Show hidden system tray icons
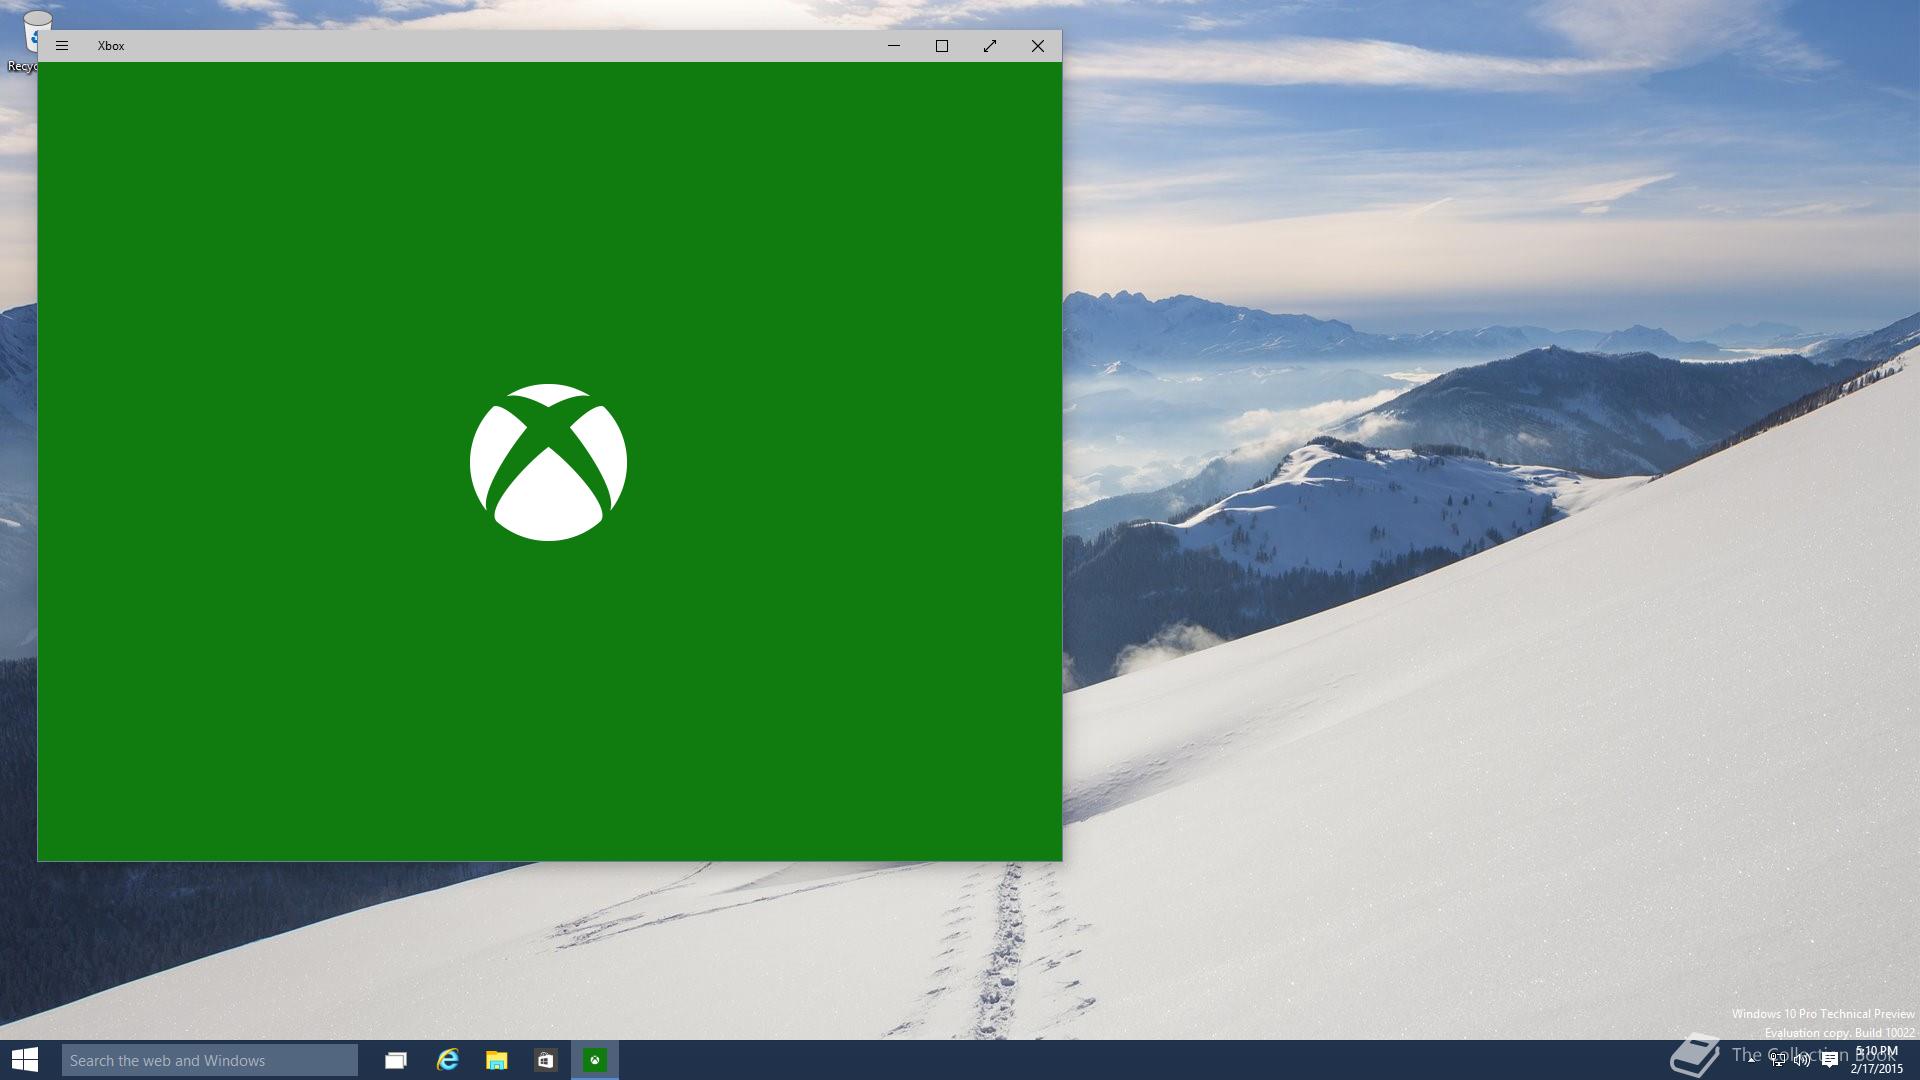Screen dimensions: 1920x1080 [x=1752, y=1060]
